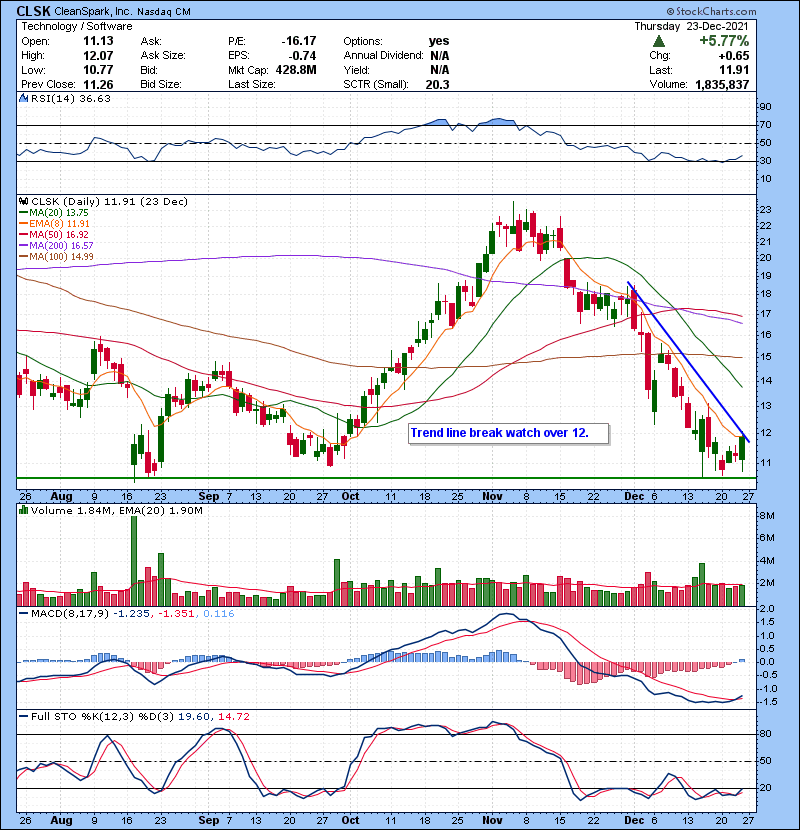
Task: Select the Open value 11.13
Action: click(x=98, y=41)
